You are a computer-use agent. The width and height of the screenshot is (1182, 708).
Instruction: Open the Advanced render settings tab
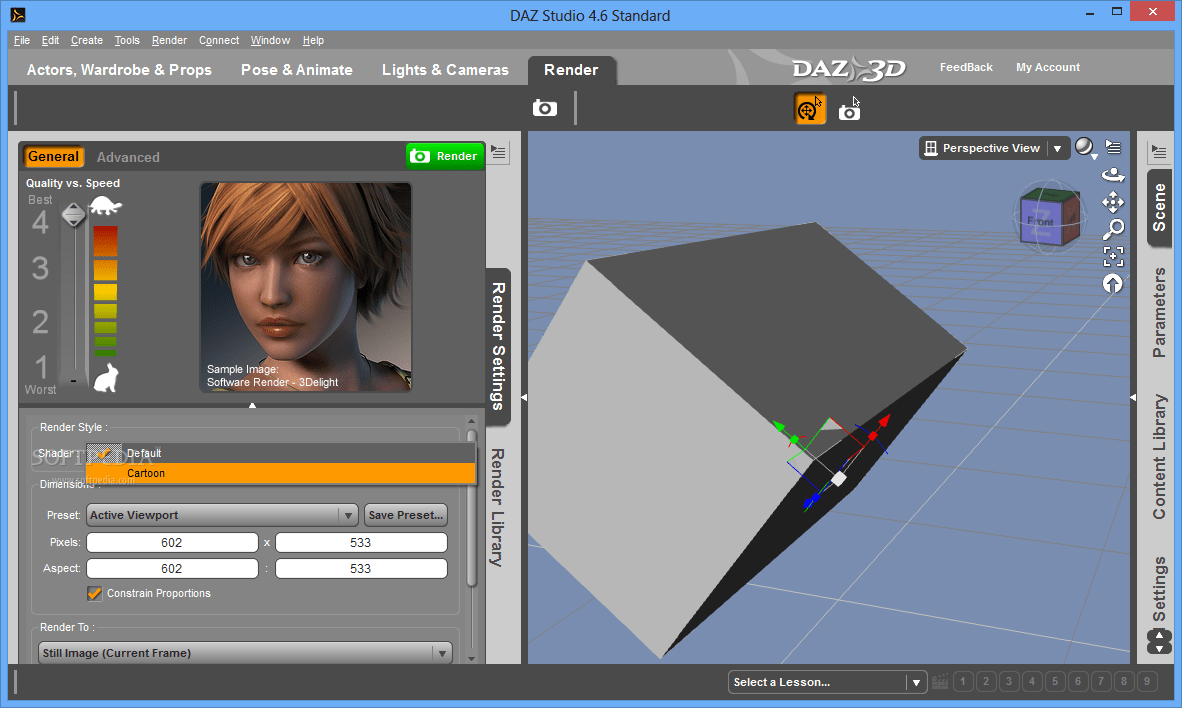(x=128, y=157)
